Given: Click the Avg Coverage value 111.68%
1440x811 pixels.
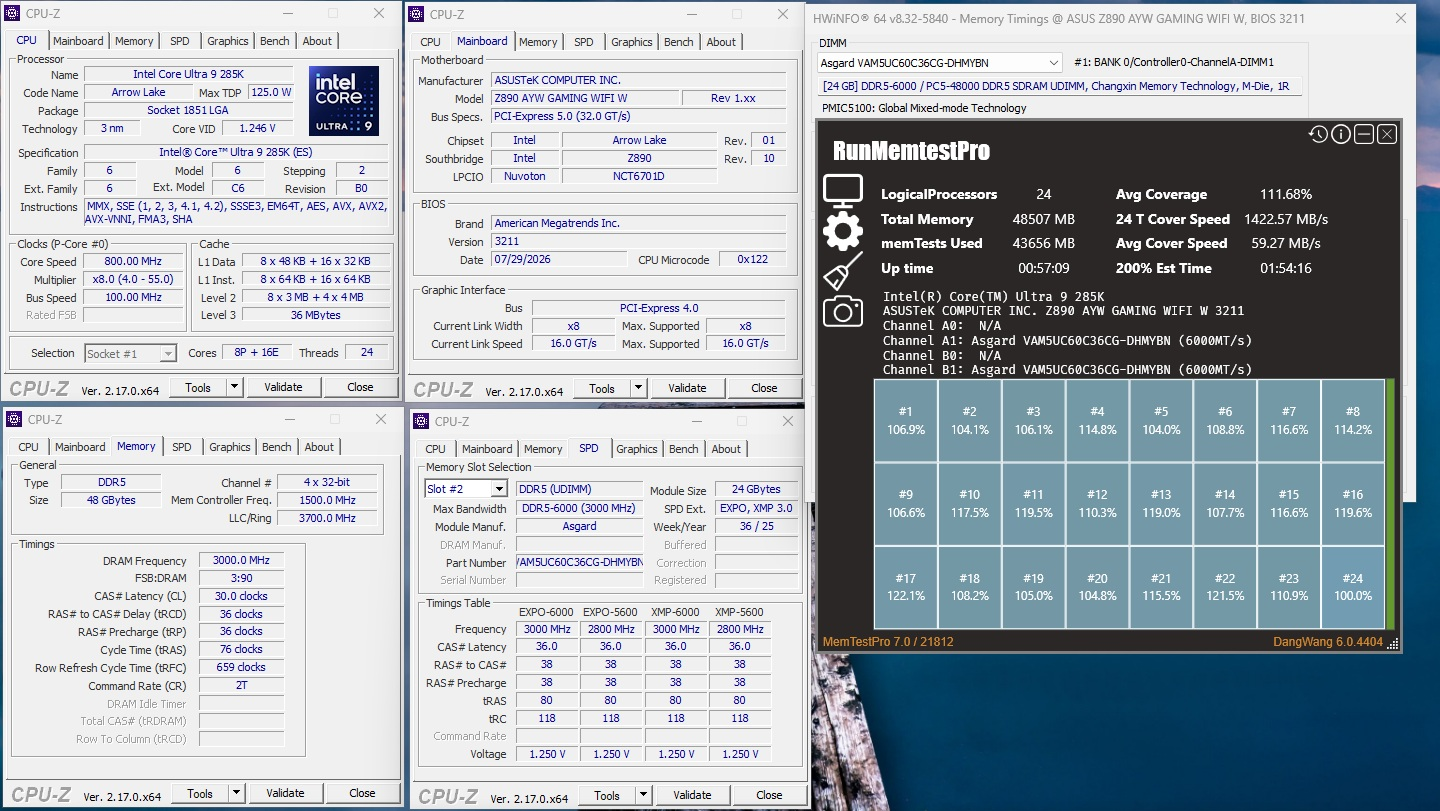Looking at the screenshot, I should pos(1286,194).
